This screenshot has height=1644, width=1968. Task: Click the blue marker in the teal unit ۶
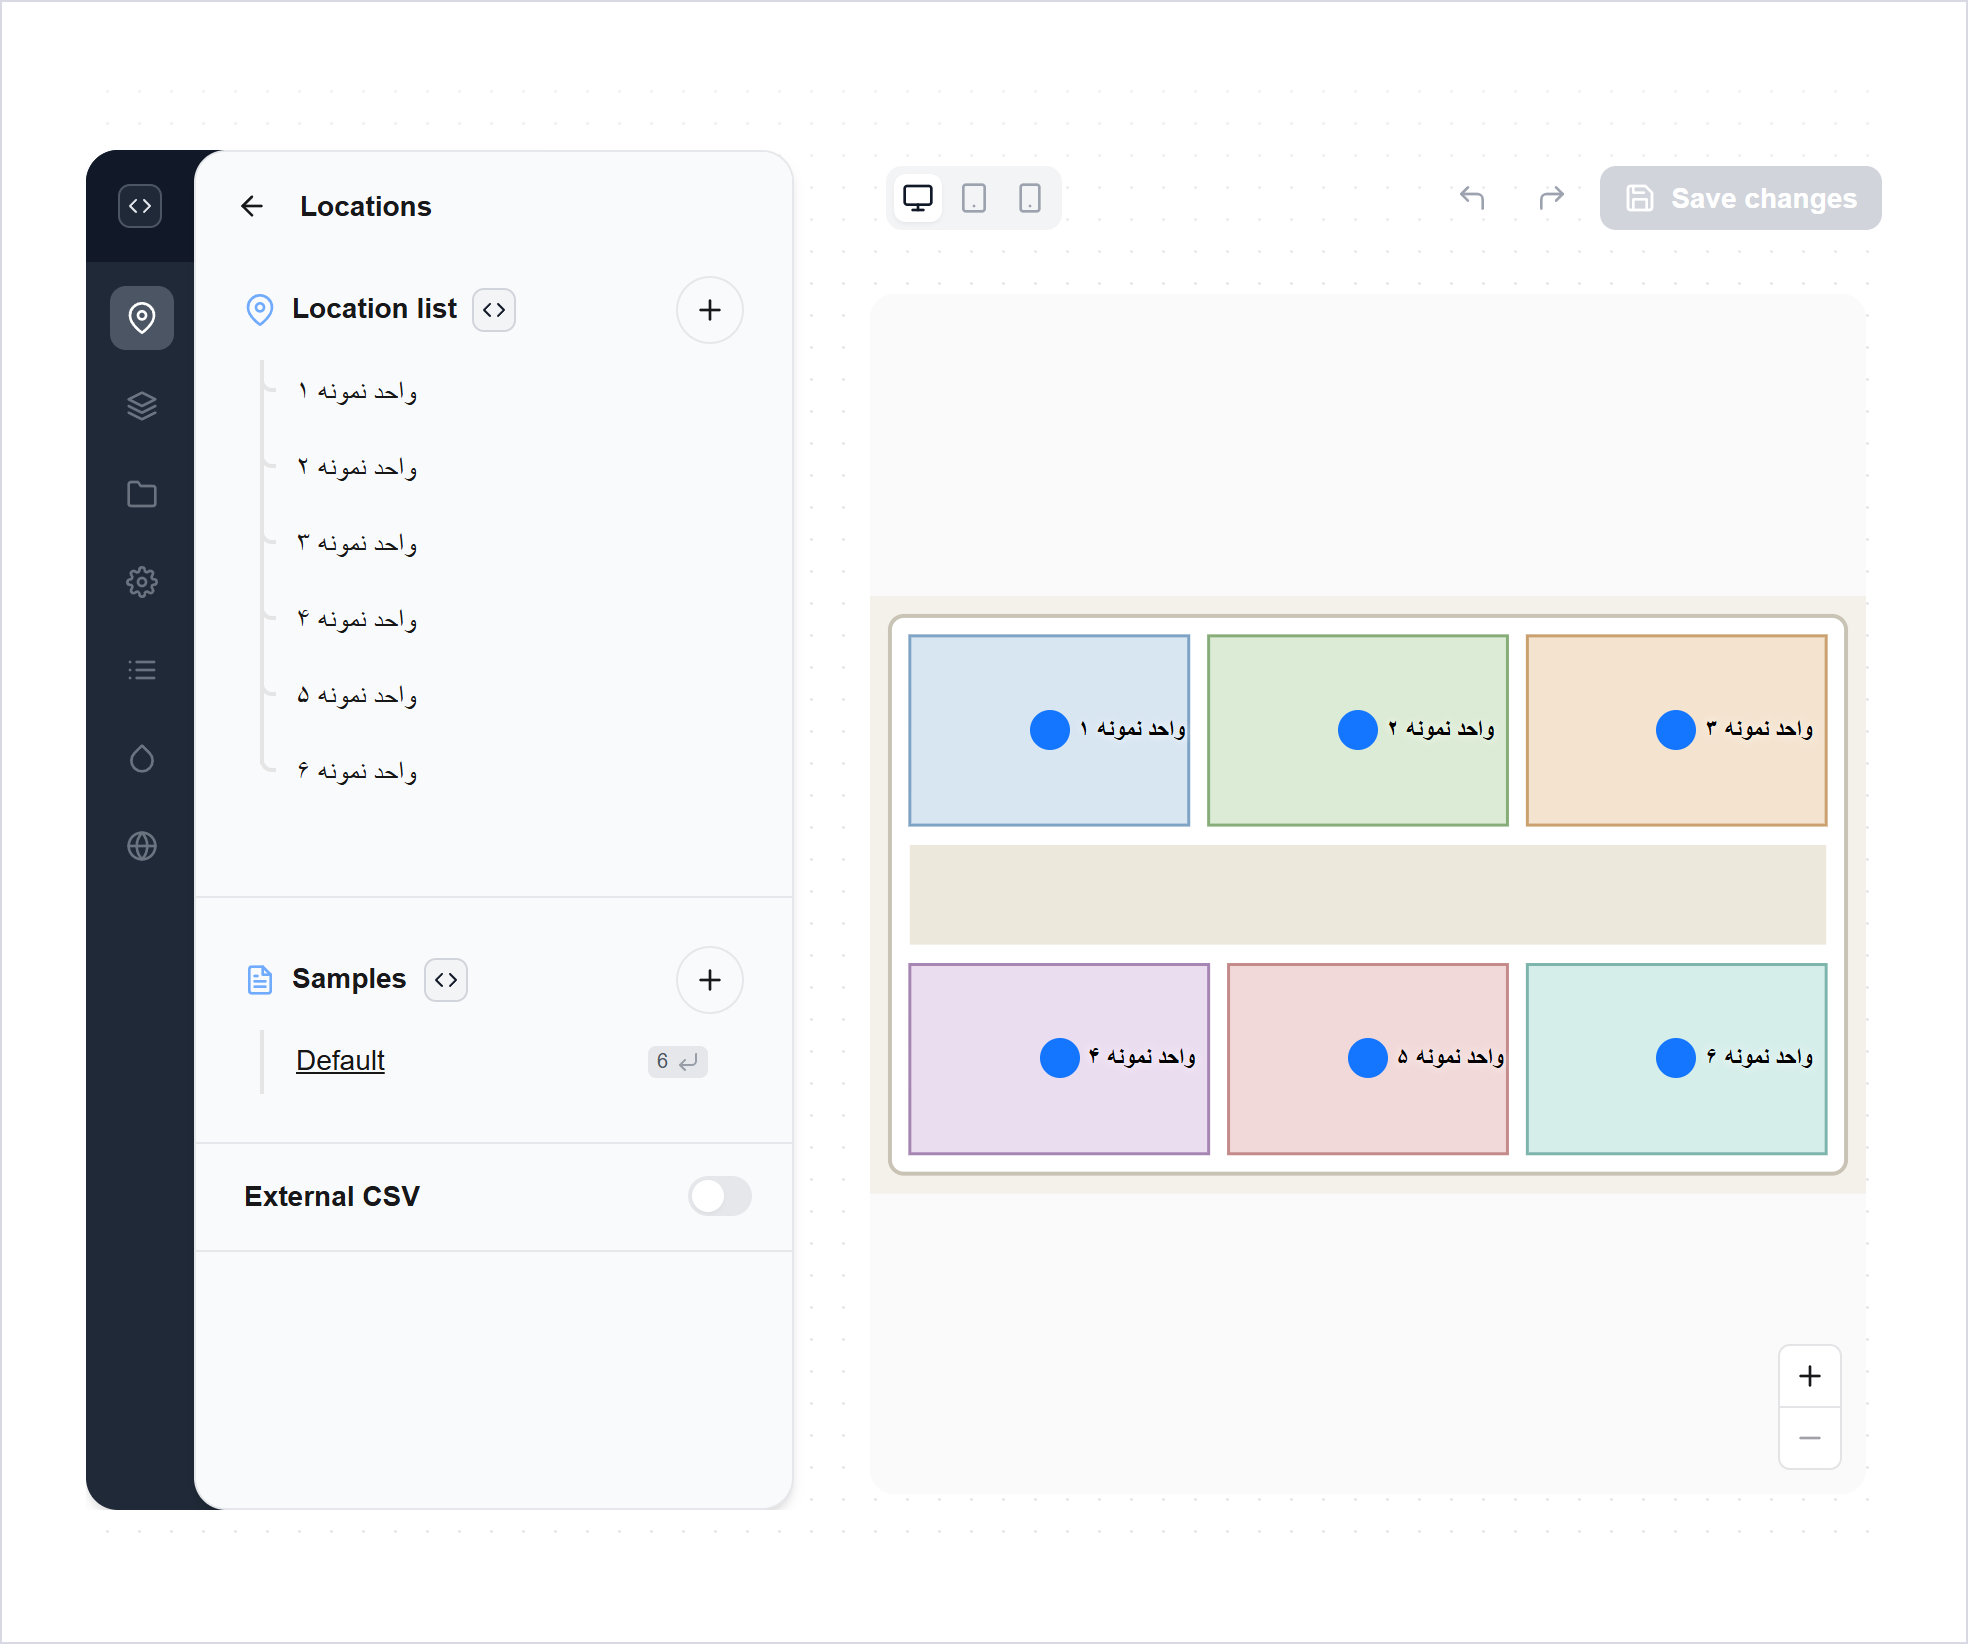point(1676,1058)
